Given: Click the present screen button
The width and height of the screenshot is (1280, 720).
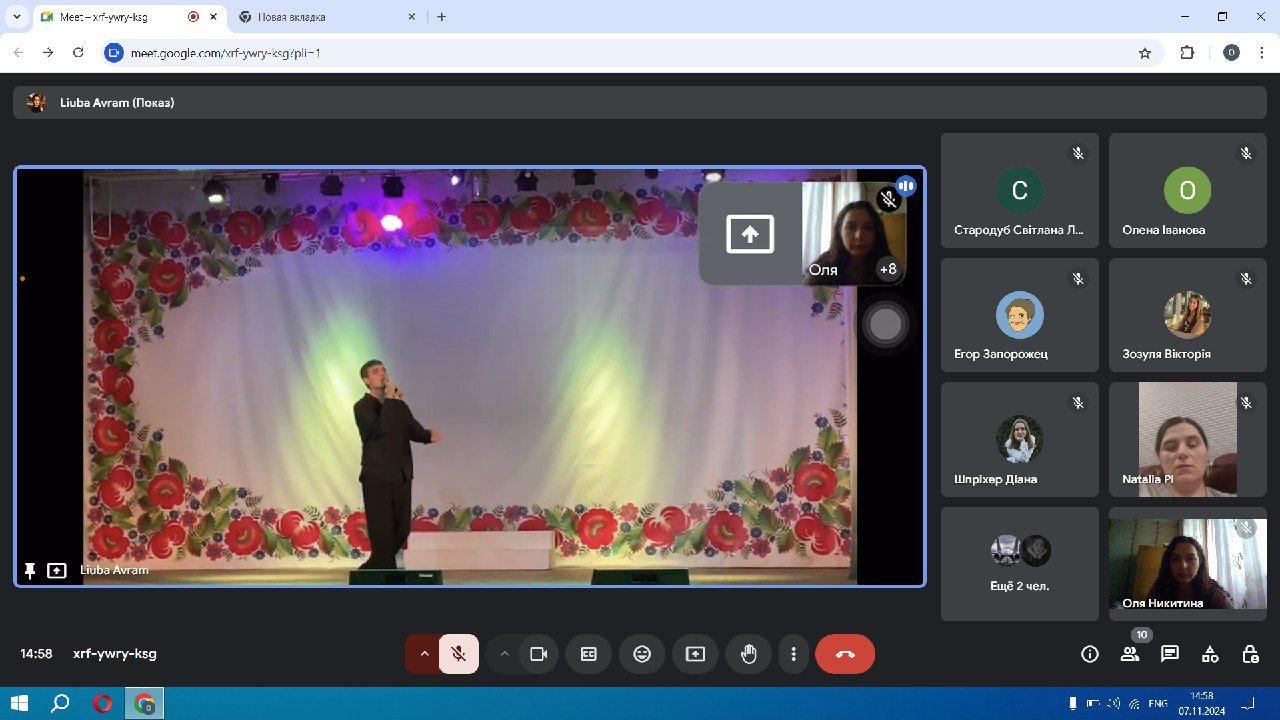Looking at the screenshot, I should click(695, 654).
